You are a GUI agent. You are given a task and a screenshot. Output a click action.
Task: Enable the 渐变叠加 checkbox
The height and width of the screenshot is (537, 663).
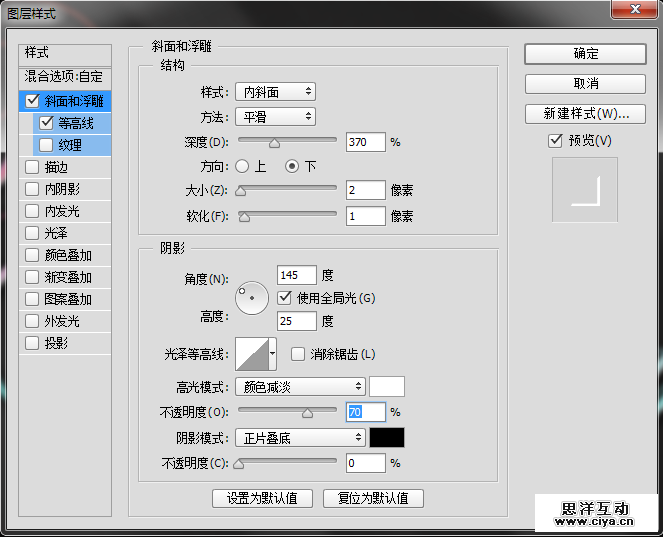click(x=32, y=277)
